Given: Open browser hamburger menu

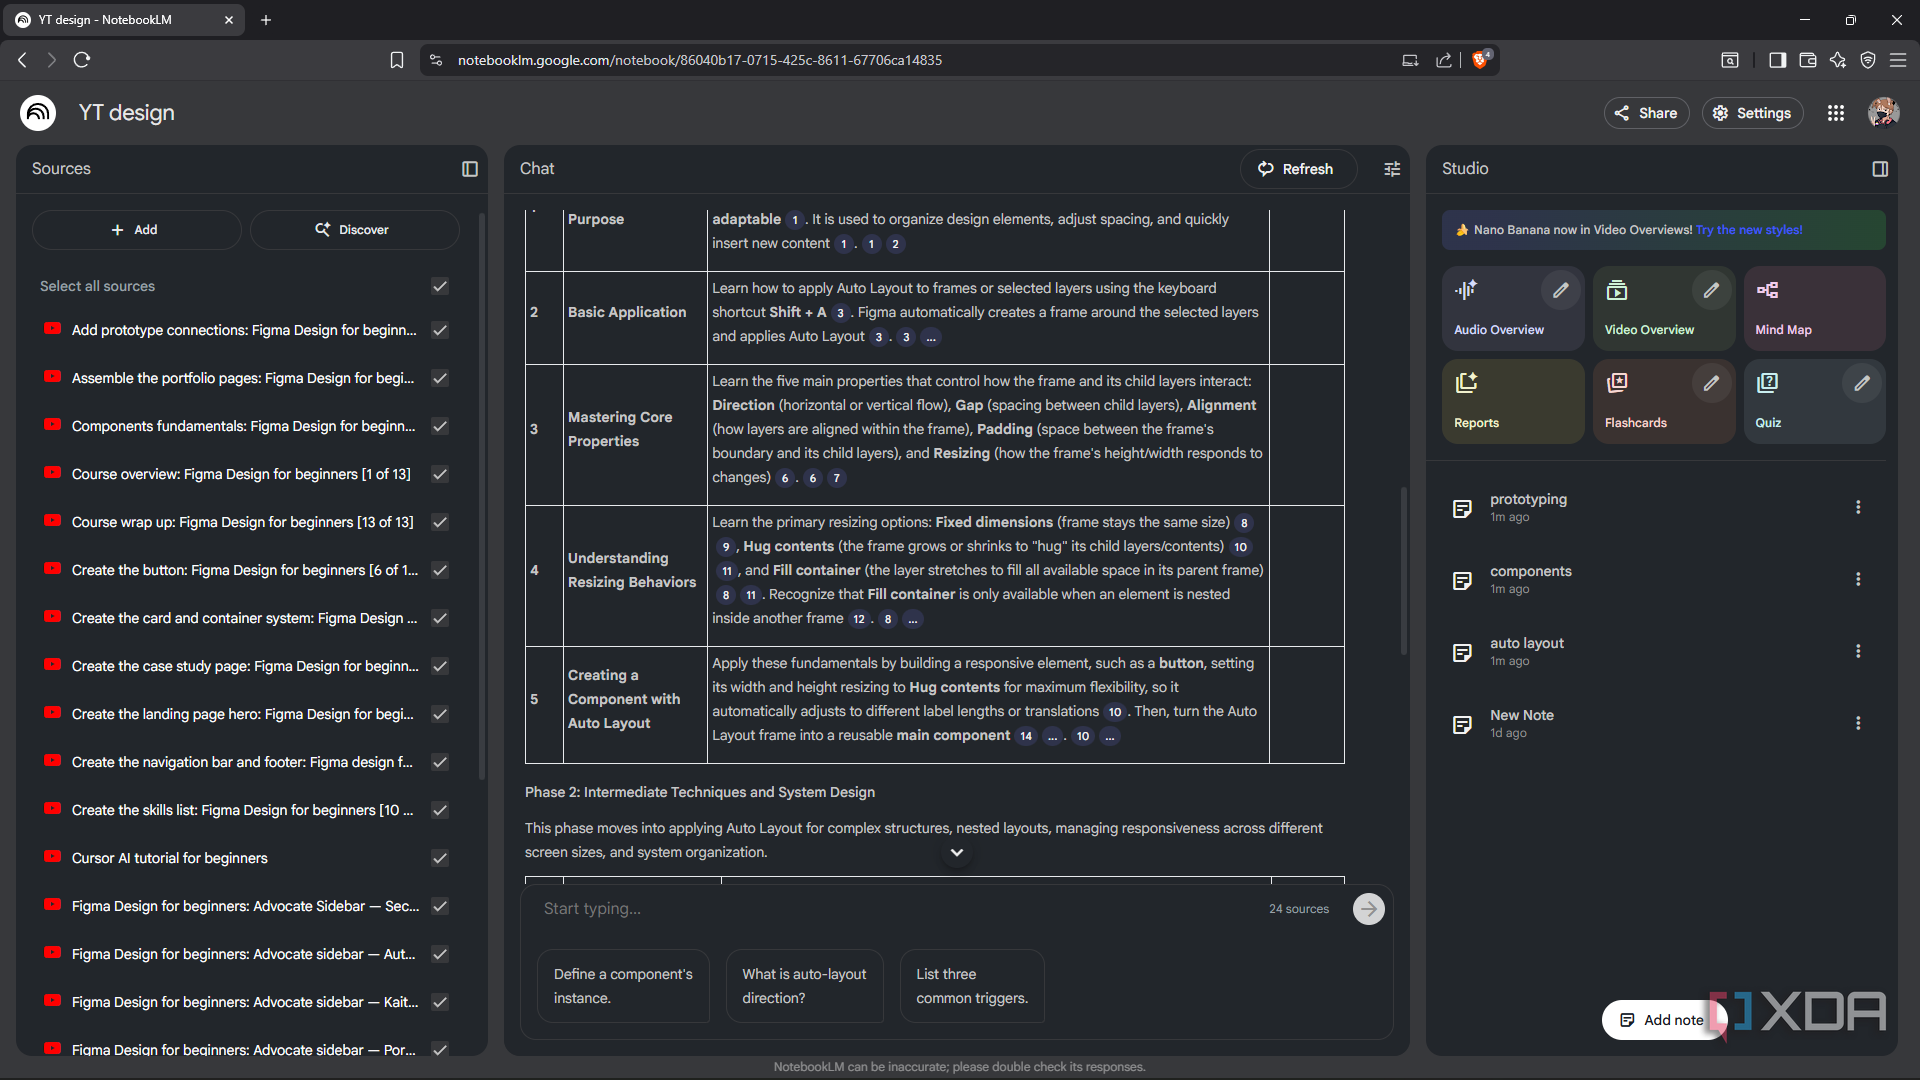Looking at the screenshot, I should [x=1897, y=60].
